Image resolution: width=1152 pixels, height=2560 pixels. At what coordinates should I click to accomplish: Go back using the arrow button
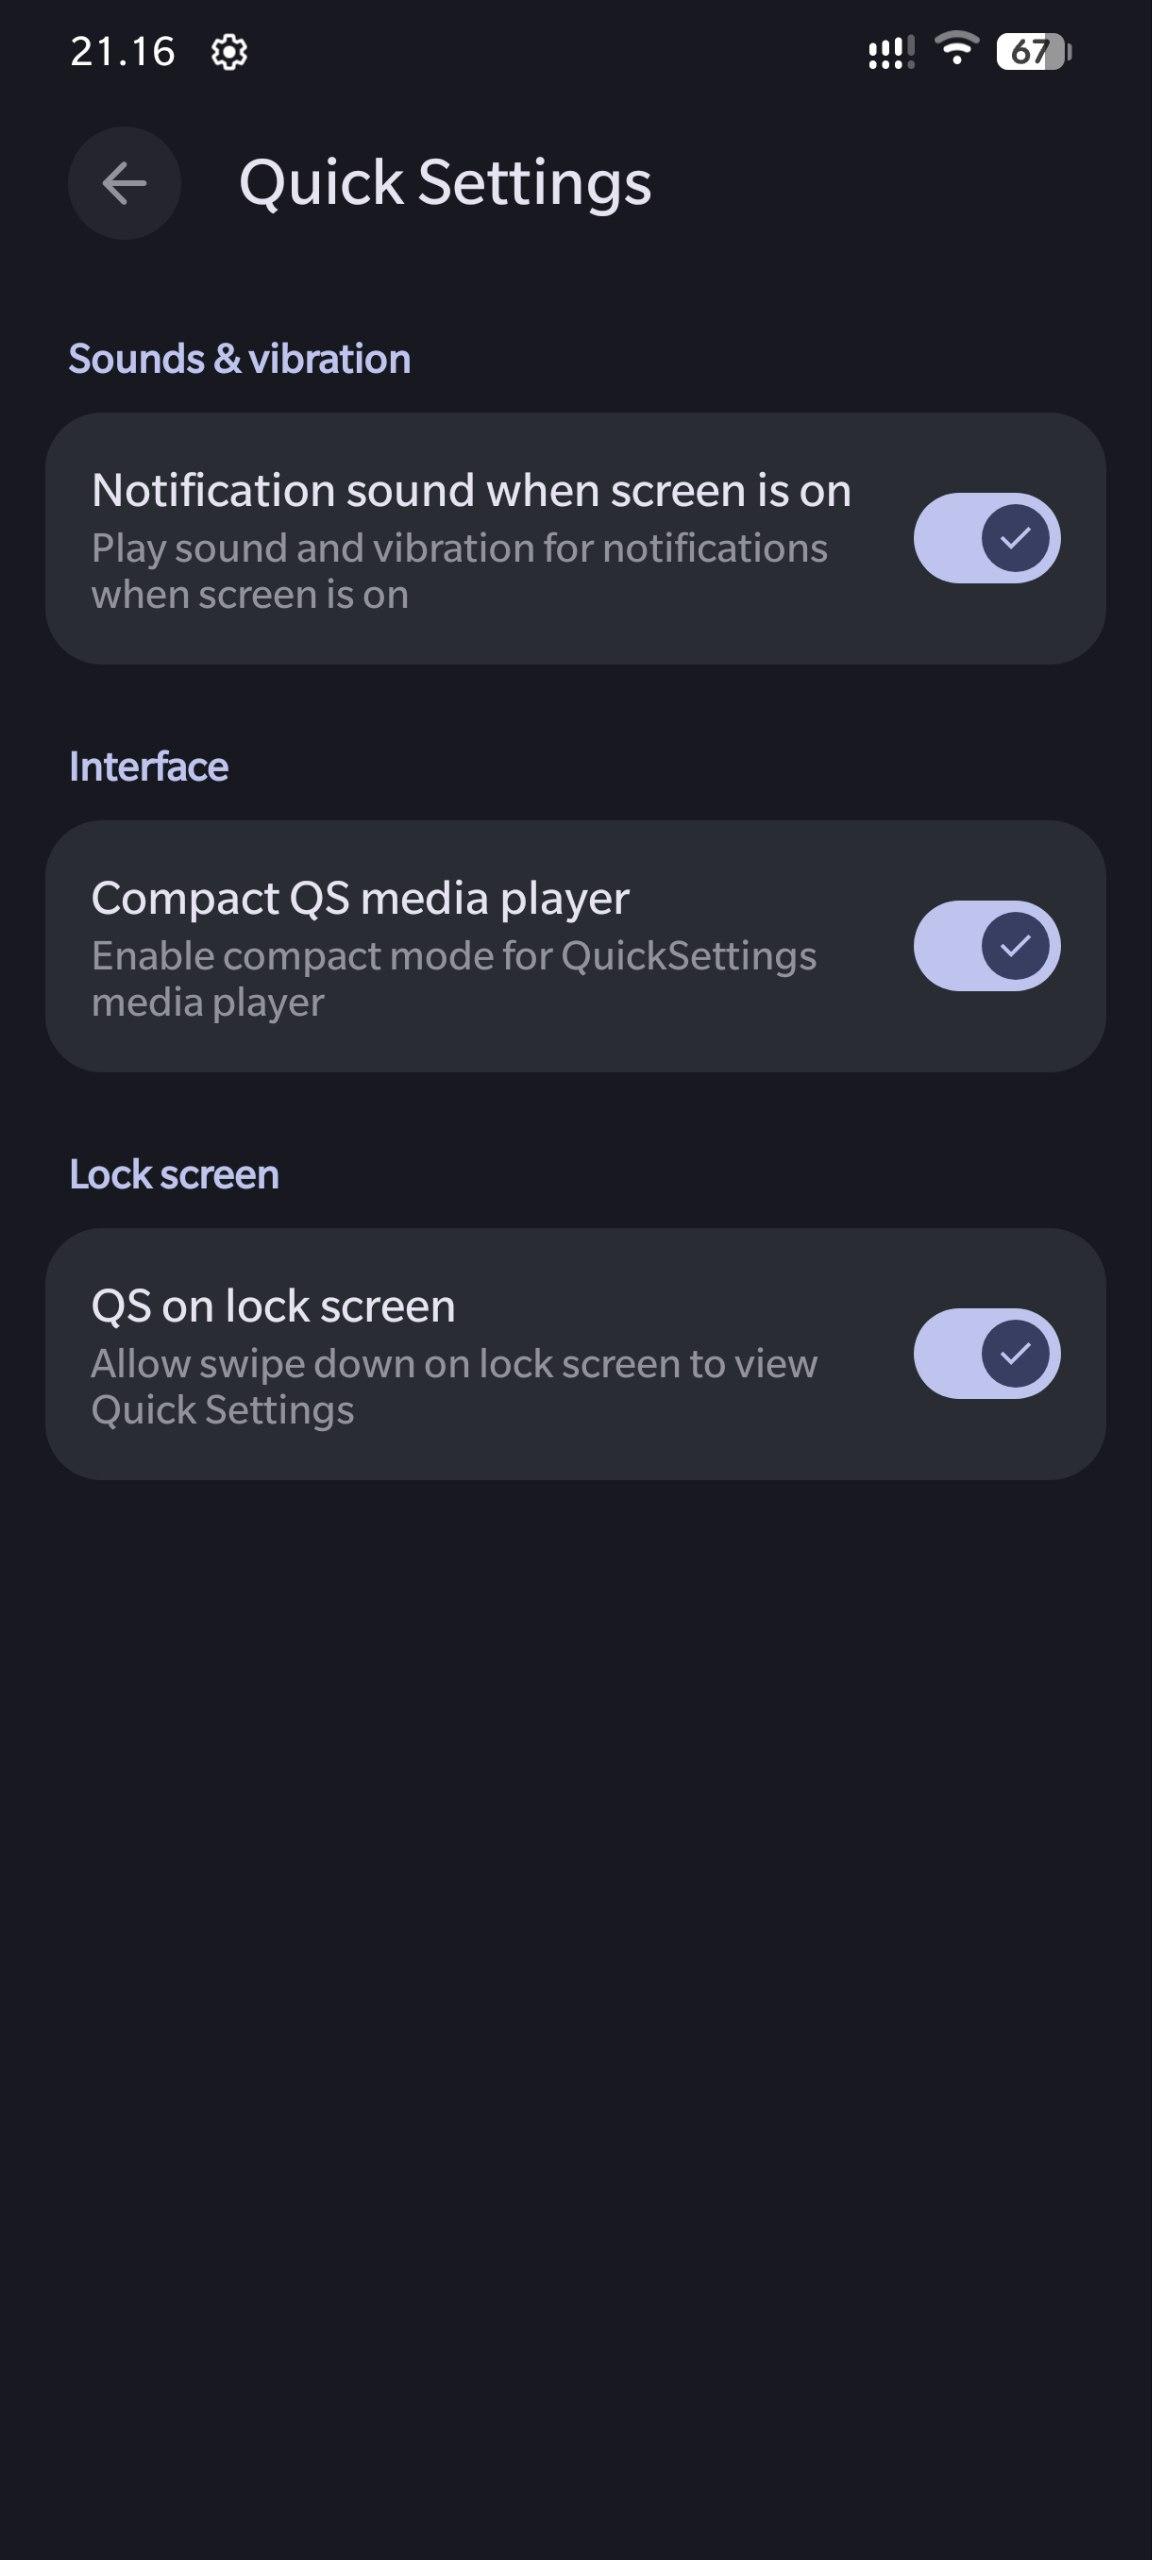[x=124, y=183]
